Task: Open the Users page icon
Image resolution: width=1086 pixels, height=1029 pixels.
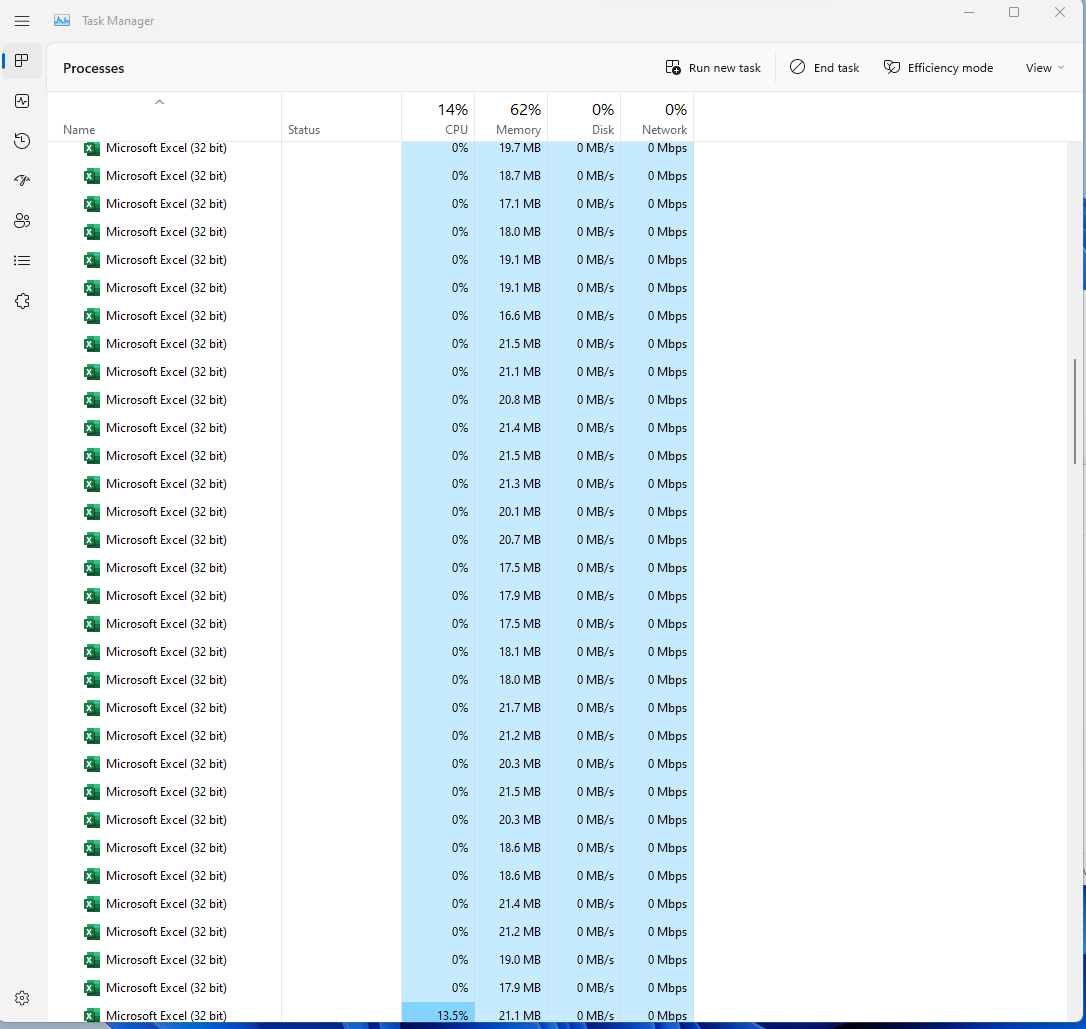Action: 22,221
